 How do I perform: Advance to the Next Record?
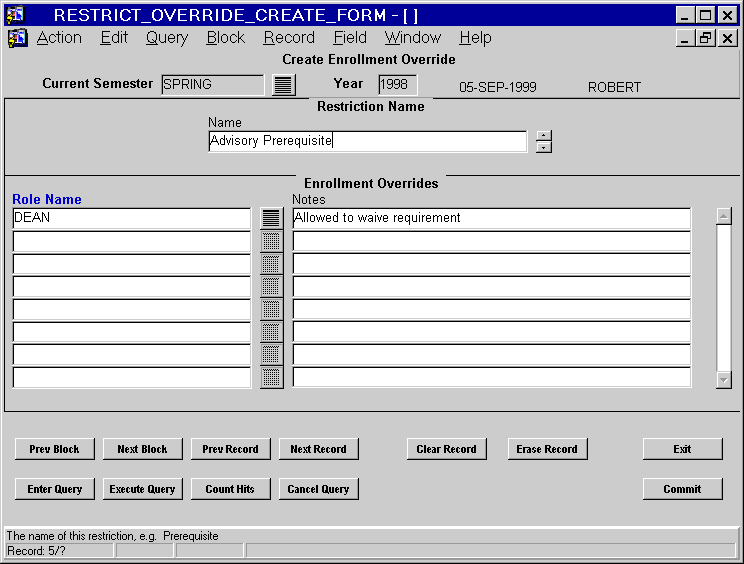click(x=318, y=449)
